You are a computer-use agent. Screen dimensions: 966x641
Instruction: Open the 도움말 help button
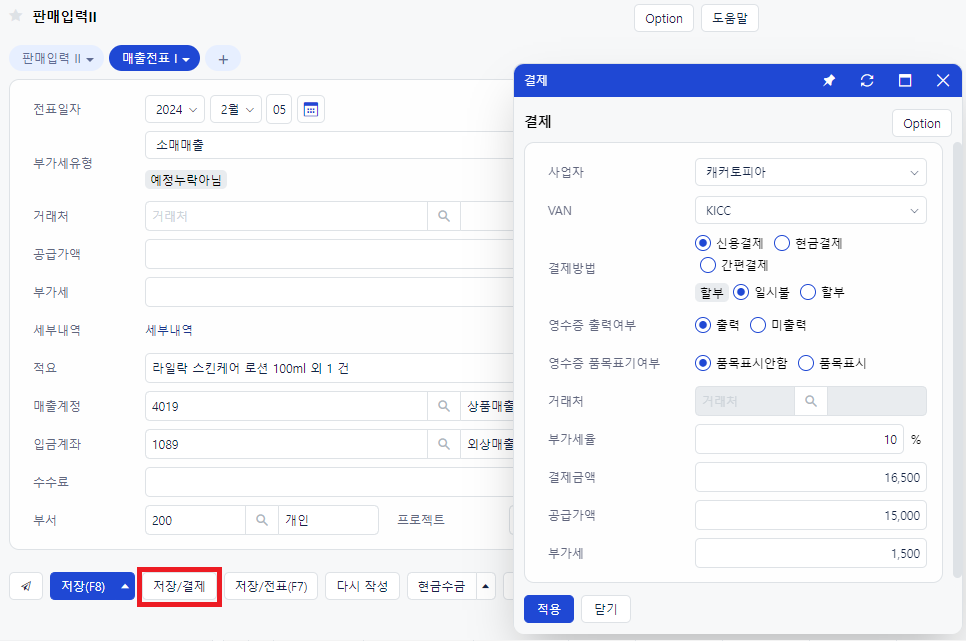click(729, 18)
